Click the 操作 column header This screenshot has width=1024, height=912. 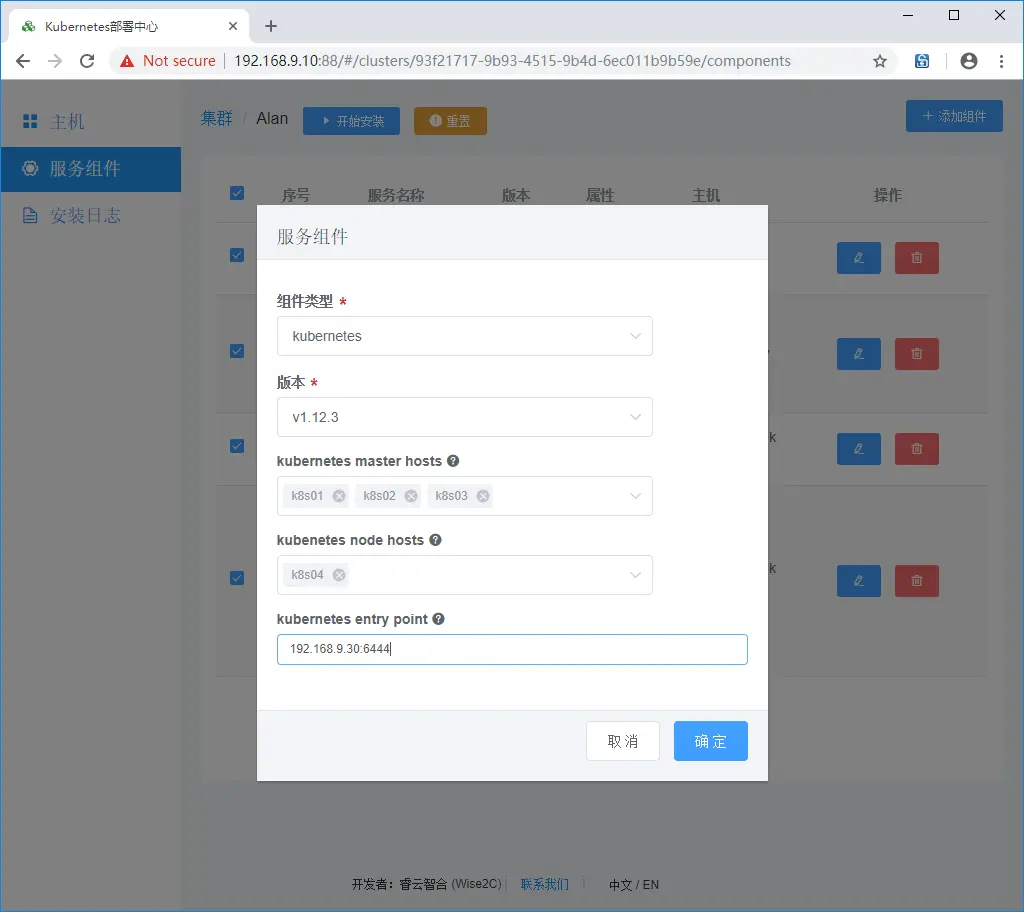point(888,195)
